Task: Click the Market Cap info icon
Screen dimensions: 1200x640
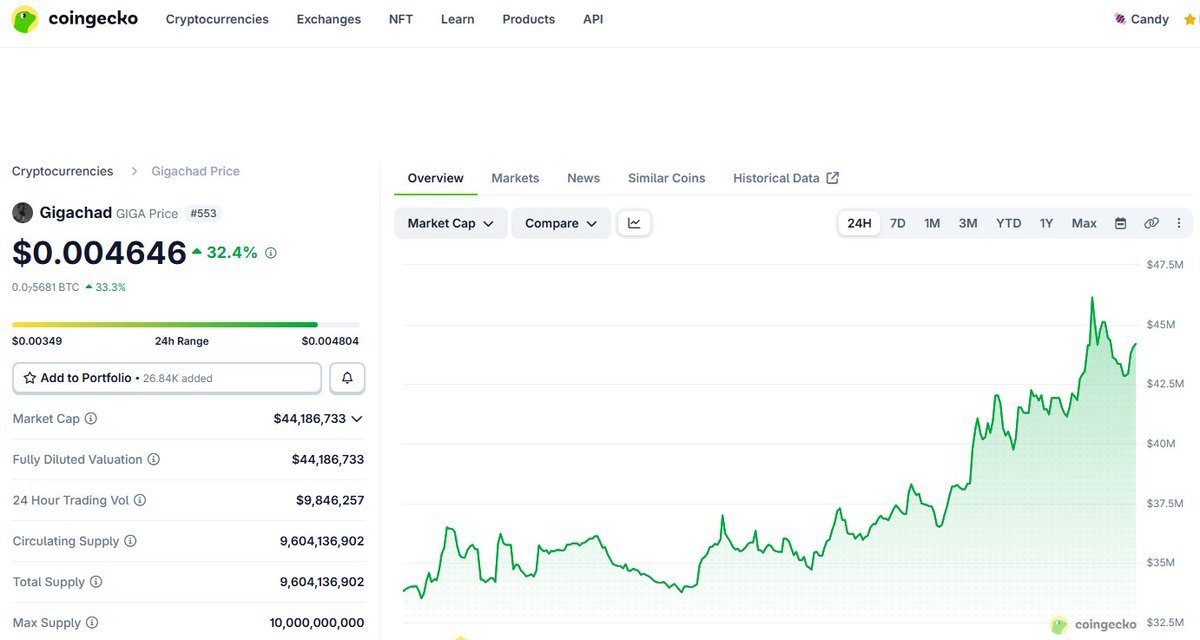Action: tap(91, 418)
